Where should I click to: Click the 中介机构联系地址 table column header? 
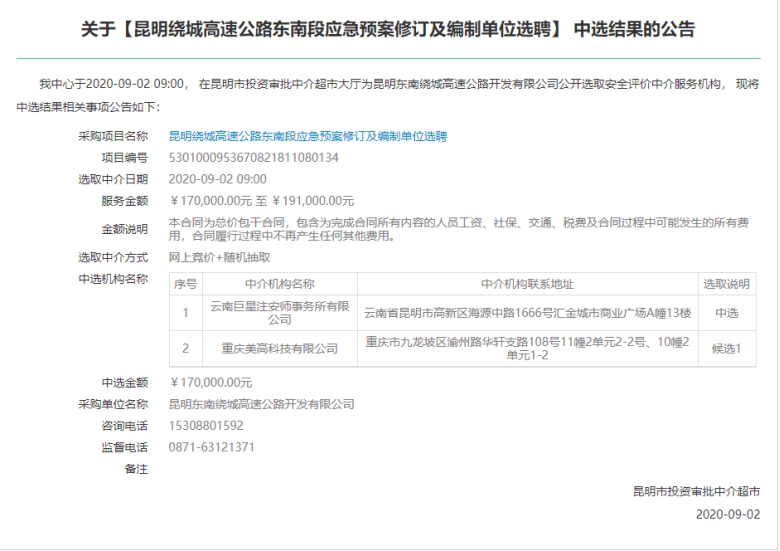(527, 284)
